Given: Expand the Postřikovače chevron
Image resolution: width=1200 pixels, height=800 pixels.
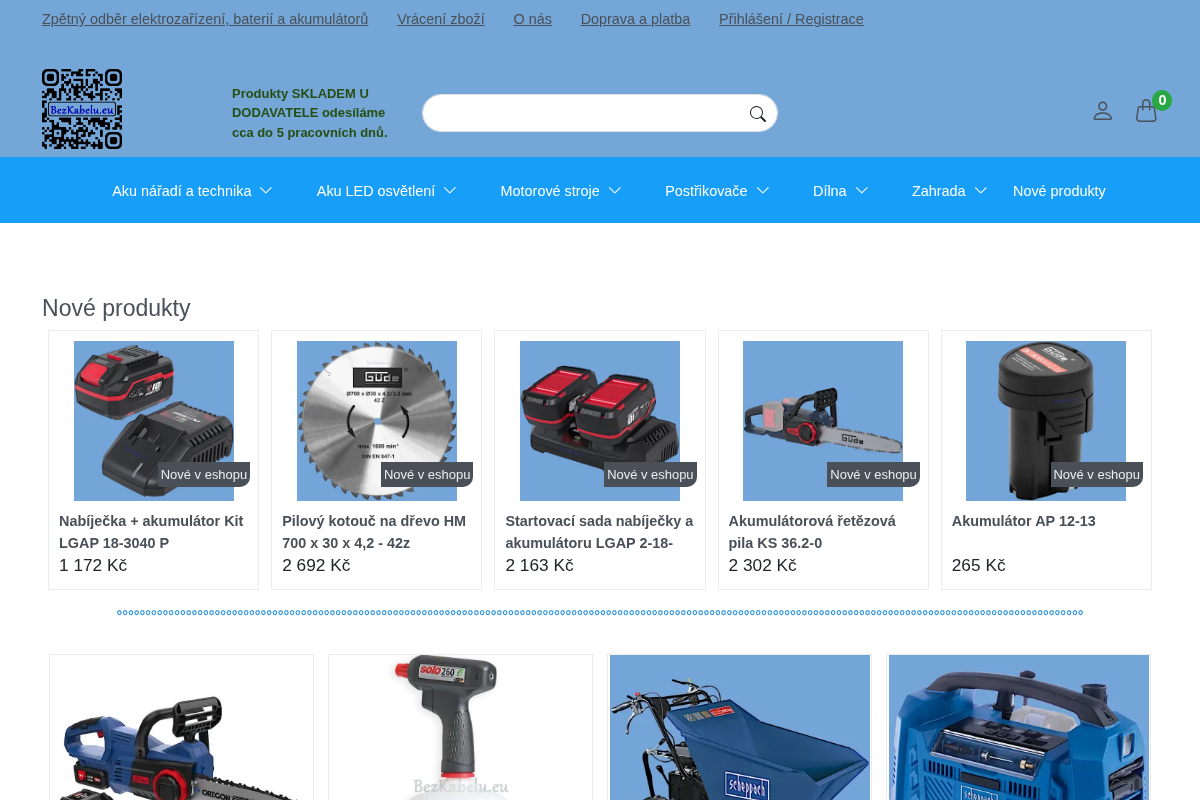Looking at the screenshot, I should click(x=763, y=191).
